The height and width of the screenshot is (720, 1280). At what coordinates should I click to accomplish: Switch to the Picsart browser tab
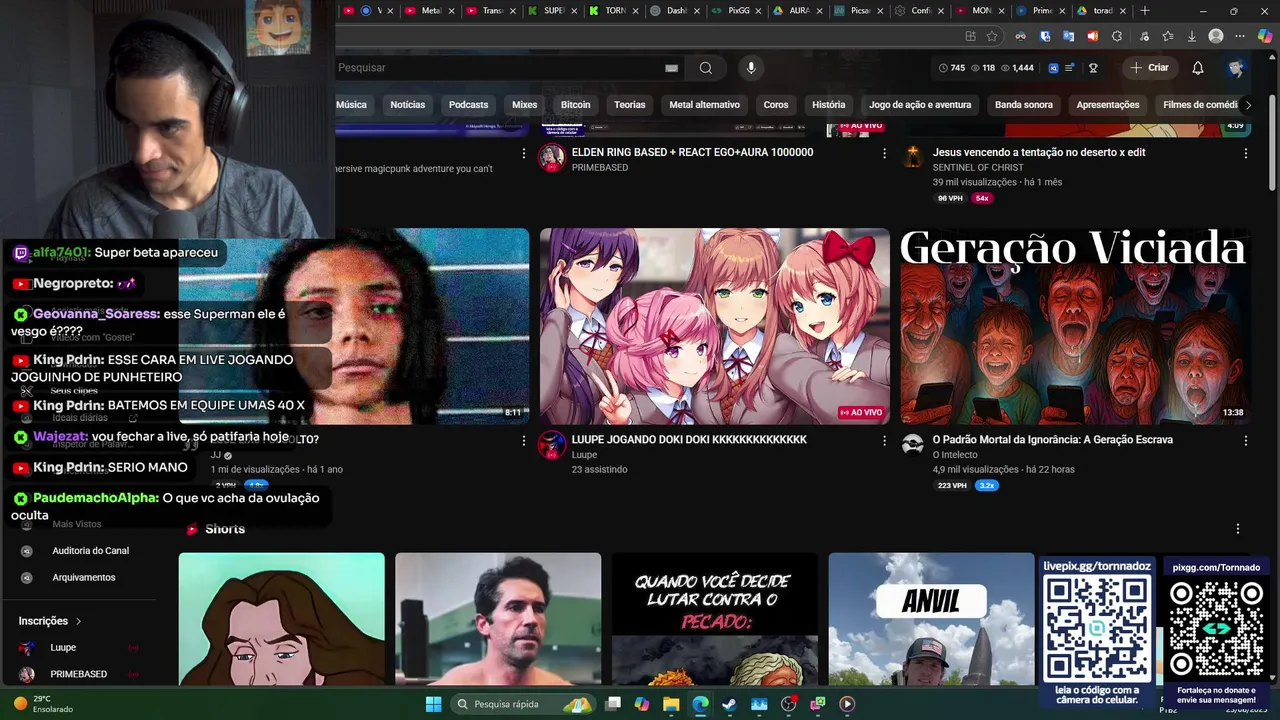point(858,11)
